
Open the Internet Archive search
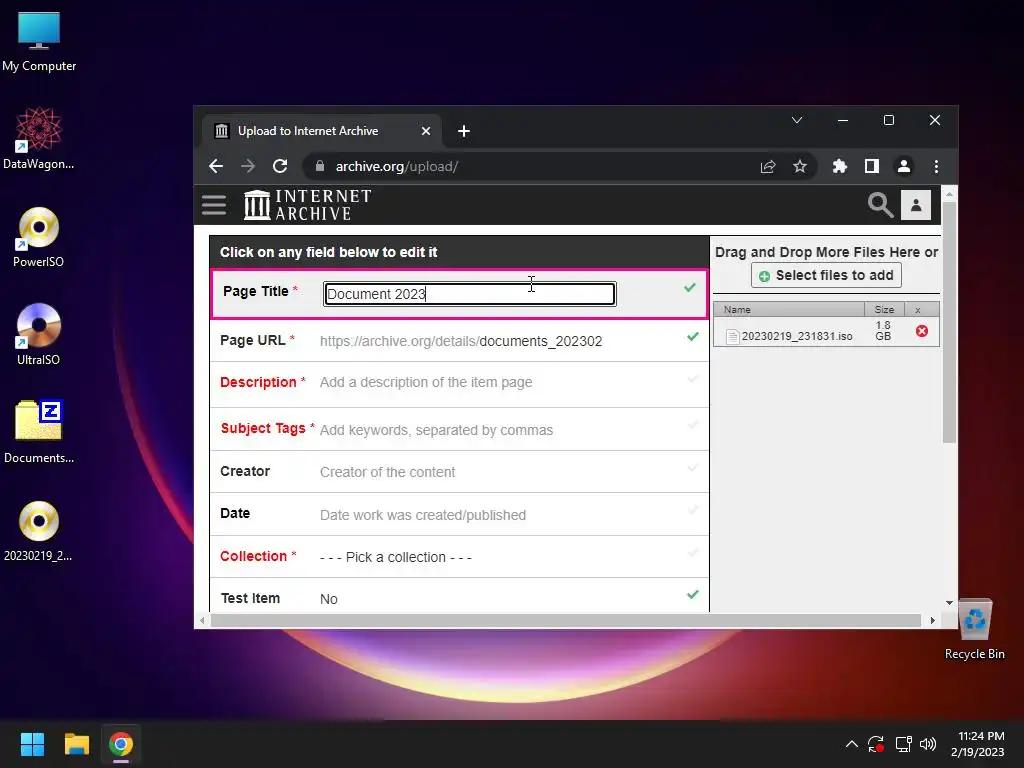(x=880, y=205)
